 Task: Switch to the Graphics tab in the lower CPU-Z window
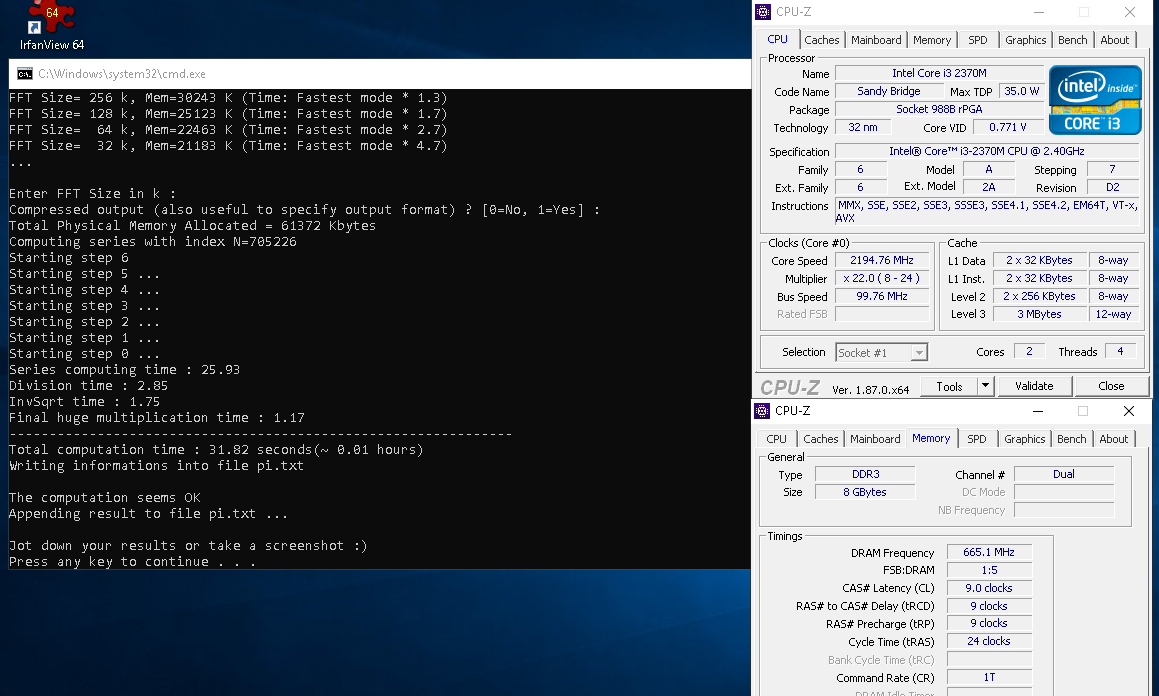(x=1024, y=439)
